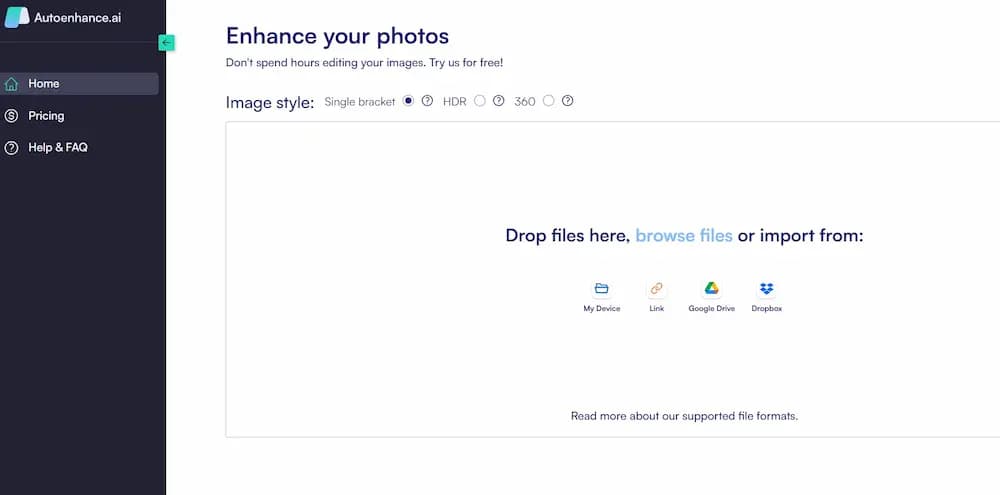The height and width of the screenshot is (495, 1000).
Task: Open the Pricing menu item
Action: [46, 116]
